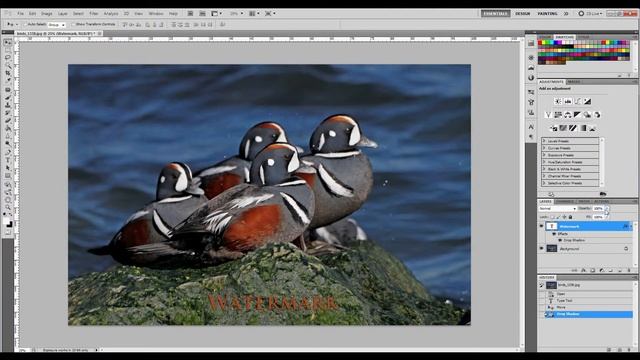The width and height of the screenshot is (640, 360).
Task: Toggle lock transparent pixels
Action: click(x=552, y=217)
